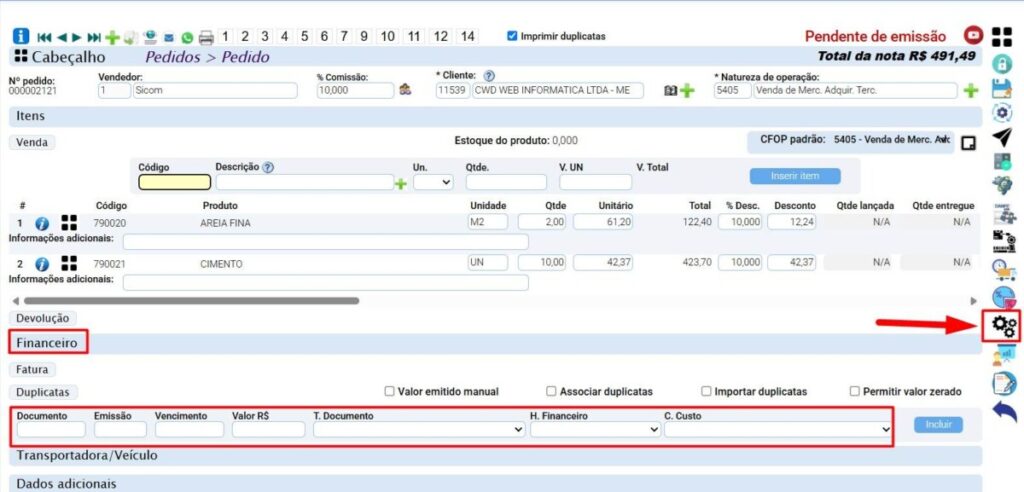Click the Vencimento input field
Viewport: 1024px width, 492px height.
point(189,429)
